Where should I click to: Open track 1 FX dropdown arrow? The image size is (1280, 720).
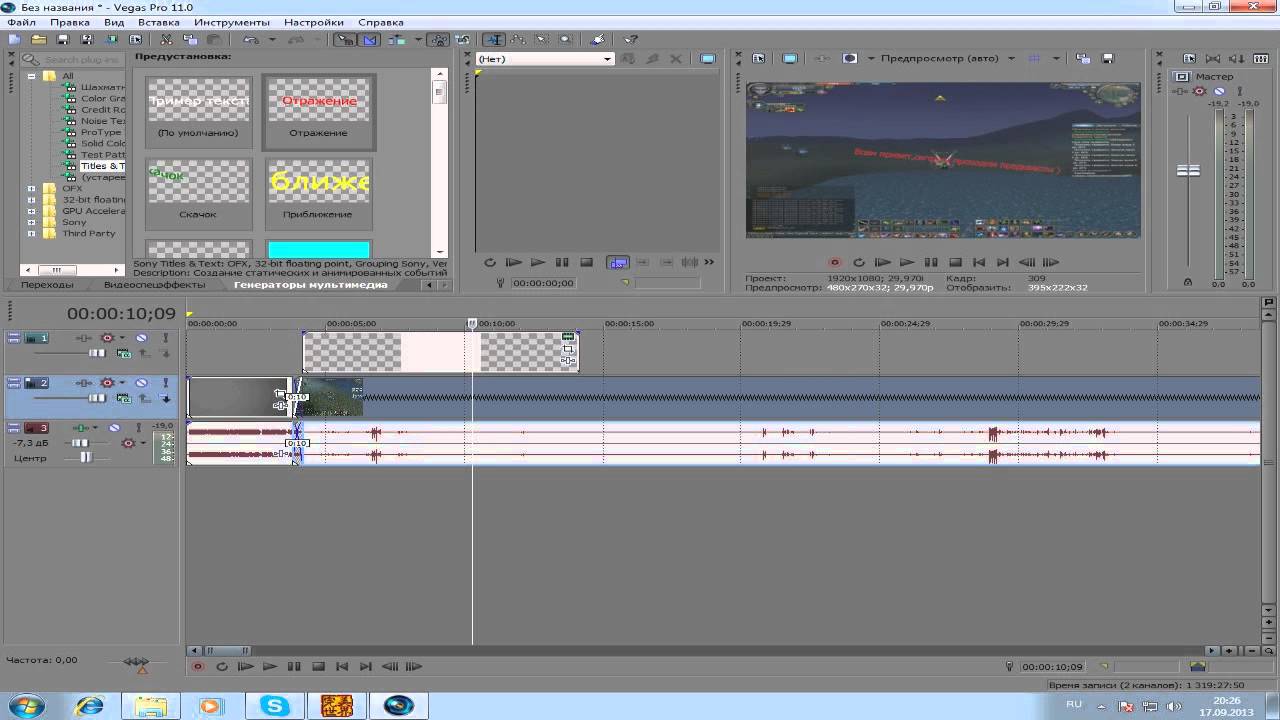122,338
